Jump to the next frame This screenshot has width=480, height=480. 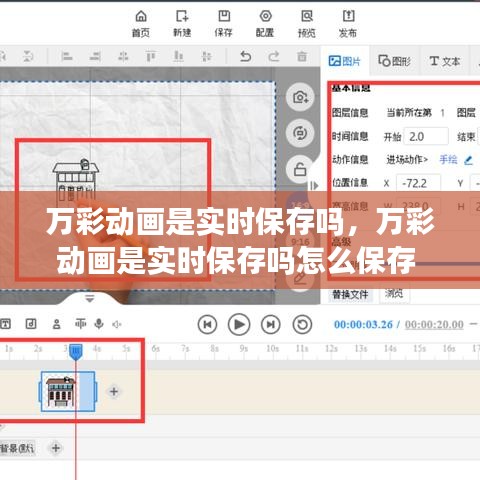(271, 324)
